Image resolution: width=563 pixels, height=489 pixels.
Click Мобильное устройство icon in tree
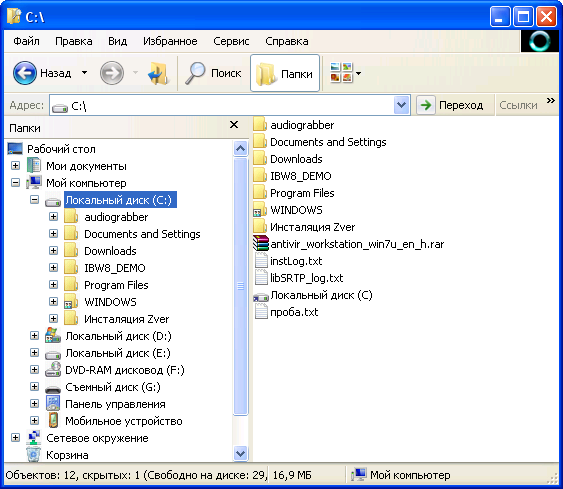point(53,420)
